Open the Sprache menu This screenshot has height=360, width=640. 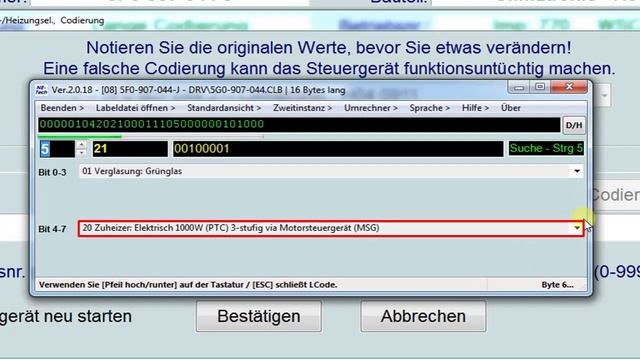[429, 108]
